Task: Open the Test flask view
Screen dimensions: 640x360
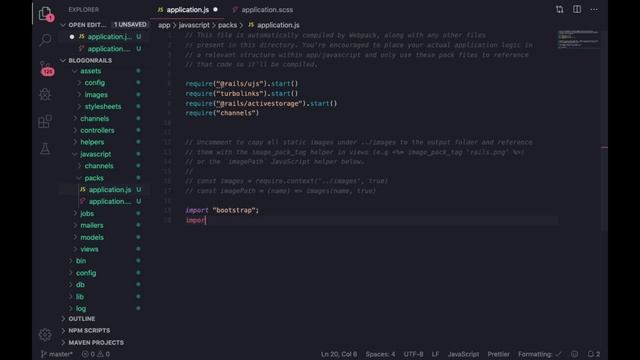Action: coord(45,148)
